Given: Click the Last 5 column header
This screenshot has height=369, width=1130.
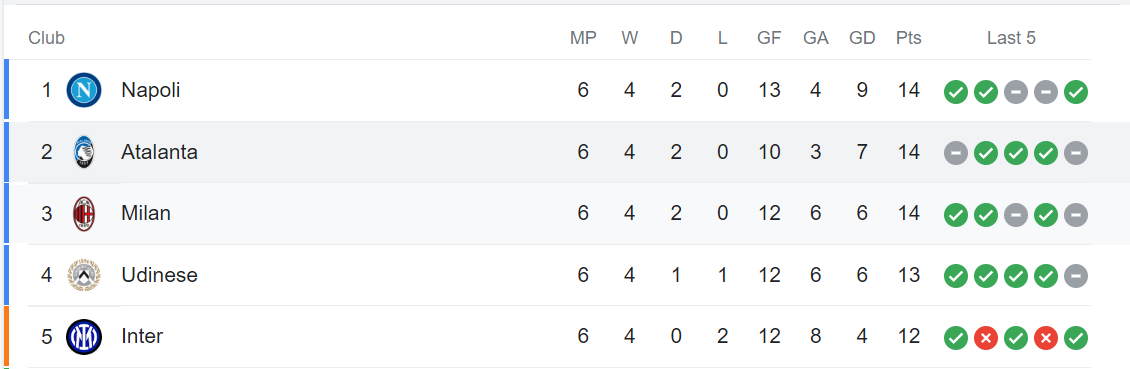Looking at the screenshot, I should click(1011, 38).
